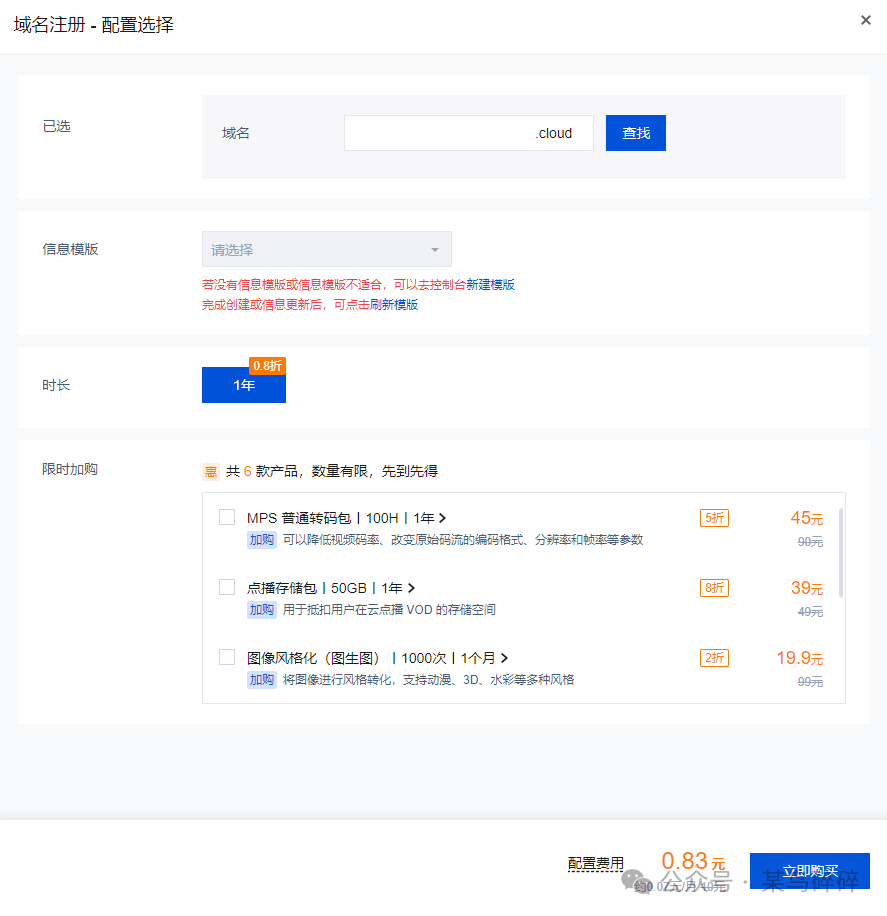Click the 惠 promotion icon
This screenshot has width=887, height=916.
(x=211, y=470)
